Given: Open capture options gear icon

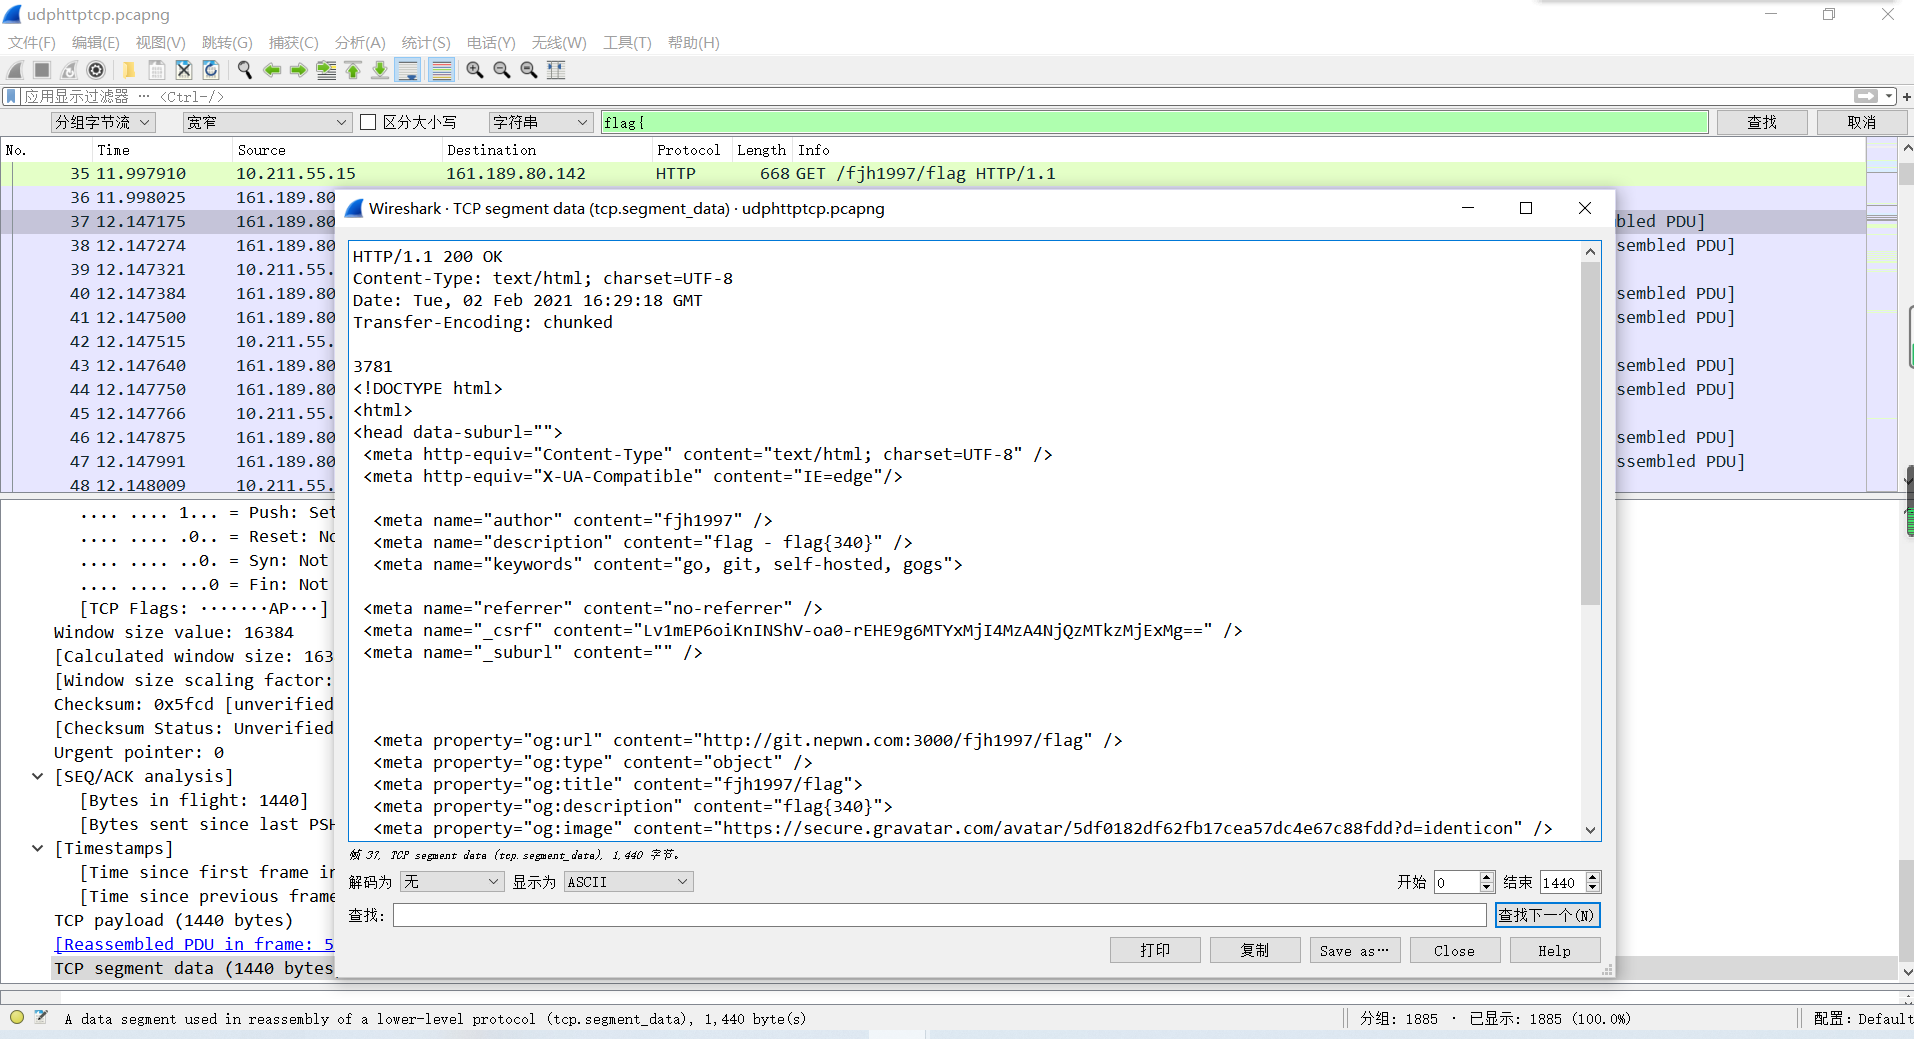Looking at the screenshot, I should pyautogui.click(x=96, y=70).
